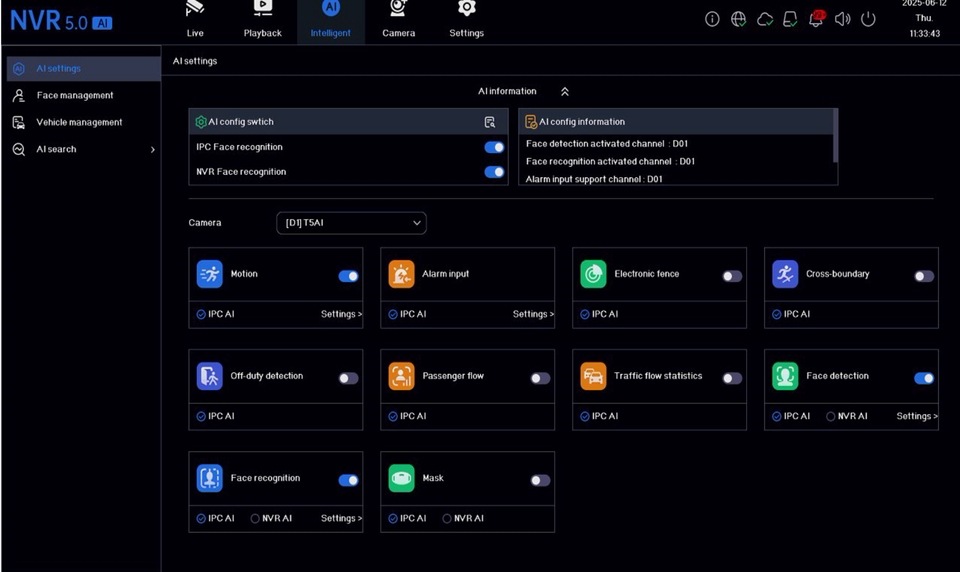This screenshot has height=572, width=960.
Task: Toggle IPC Face recognition switch
Action: point(494,147)
